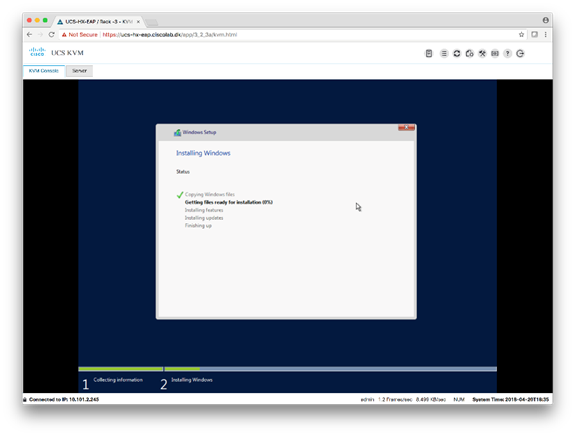Click the System Time status entry

tap(510, 399)
